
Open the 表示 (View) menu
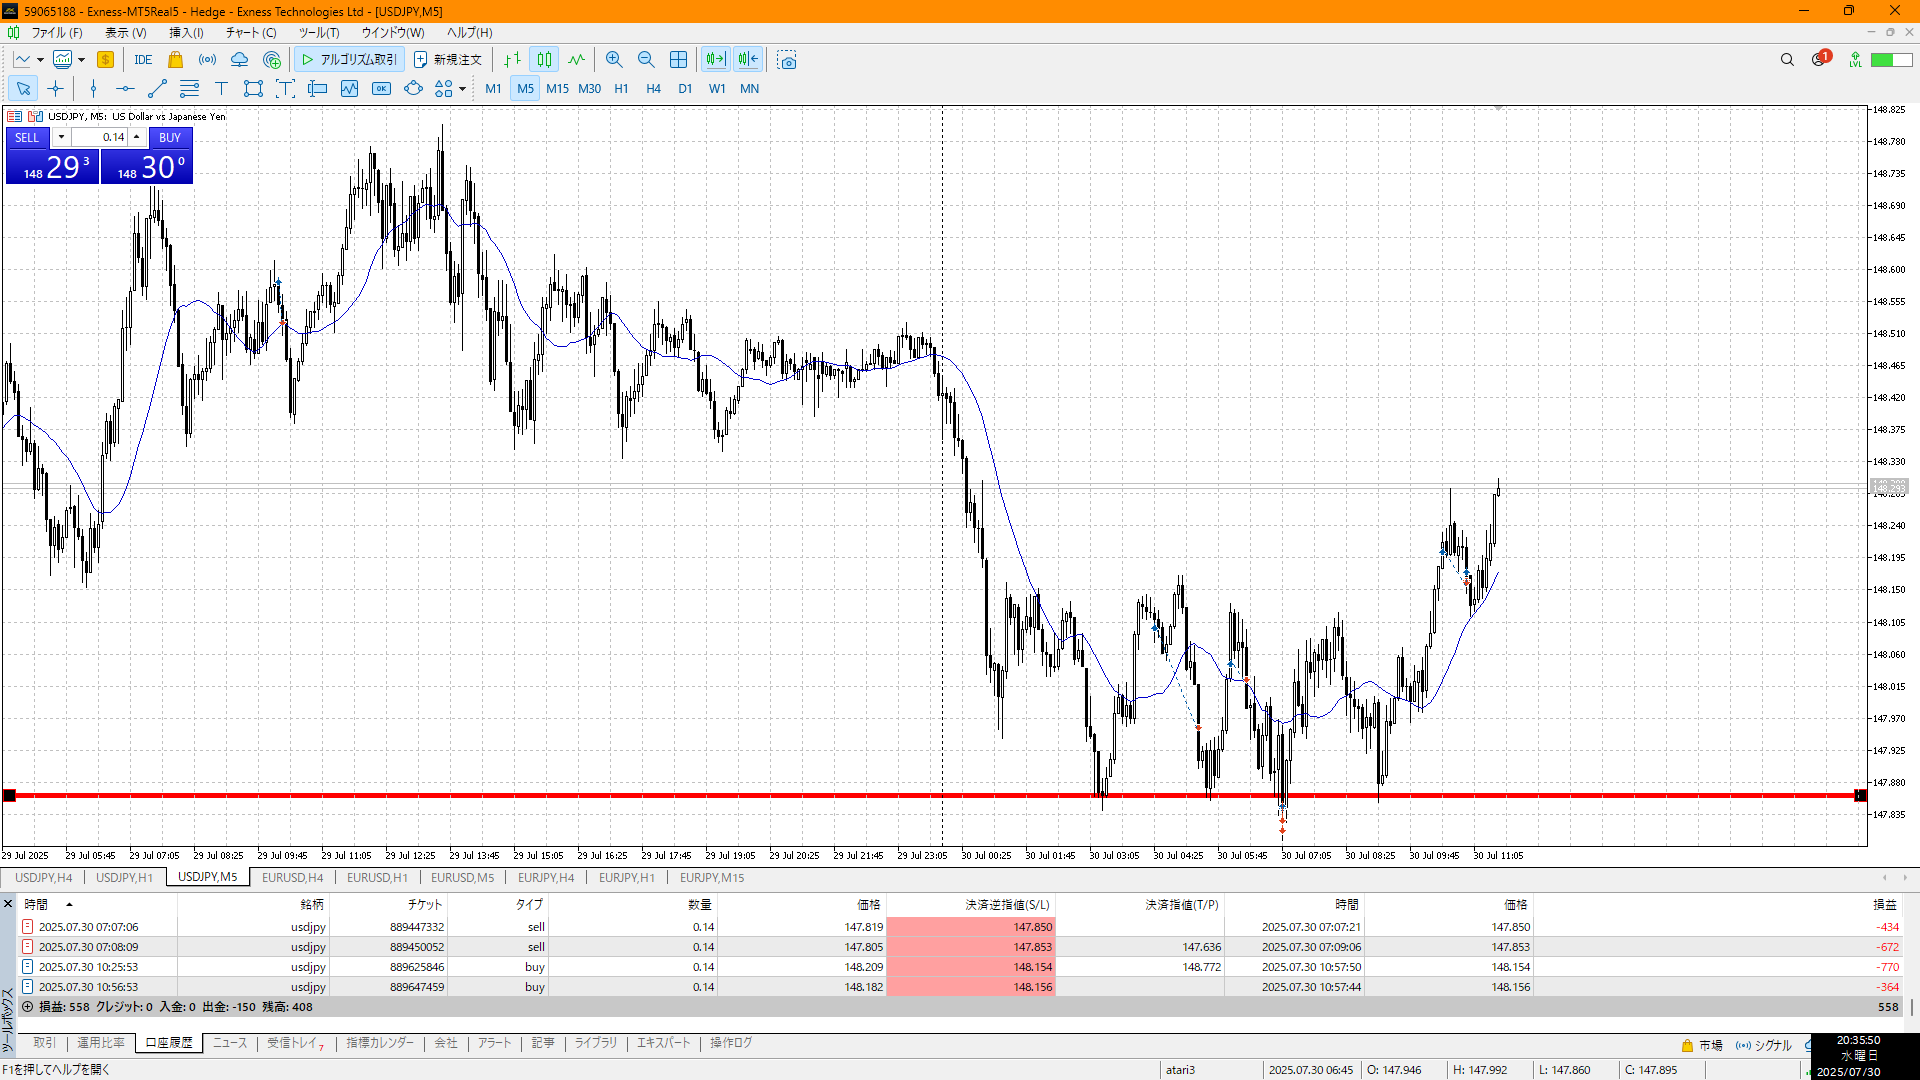click(125, 33)
